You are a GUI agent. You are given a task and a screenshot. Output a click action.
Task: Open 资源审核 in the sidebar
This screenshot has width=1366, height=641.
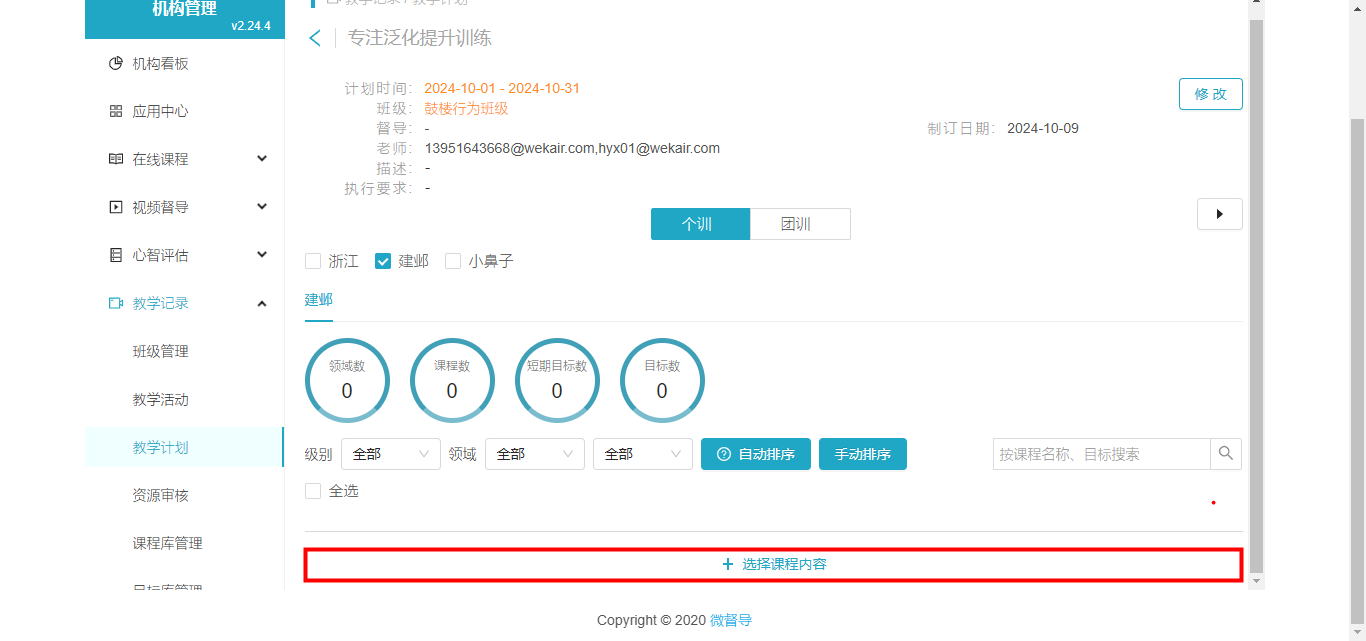click(160, 496)
